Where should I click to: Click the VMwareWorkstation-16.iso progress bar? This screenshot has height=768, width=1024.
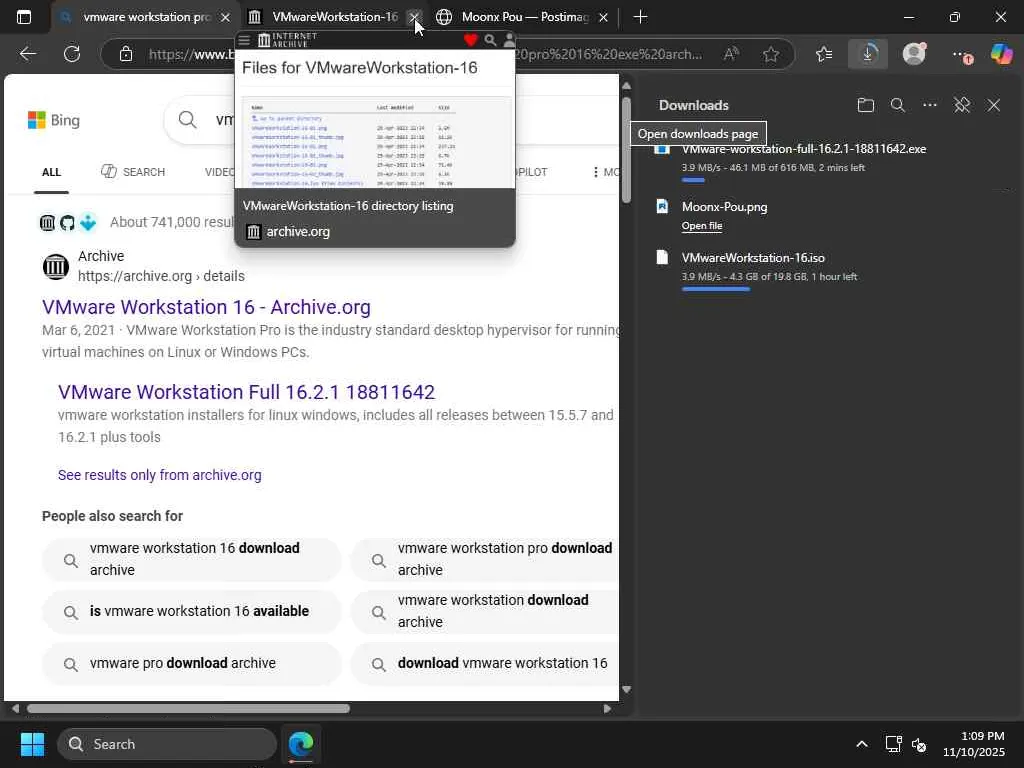click(716, 289)
